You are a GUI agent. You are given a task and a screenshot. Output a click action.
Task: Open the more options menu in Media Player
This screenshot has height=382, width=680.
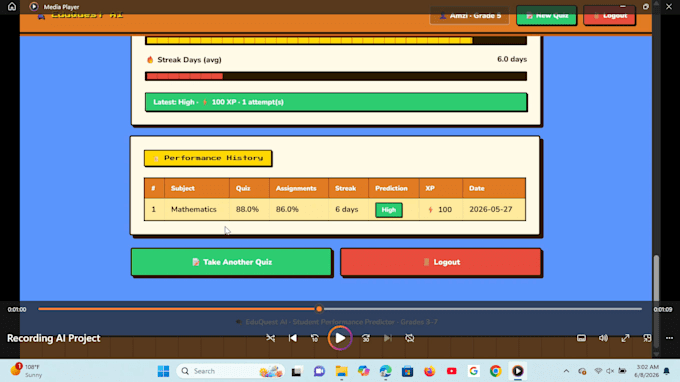pos(669,338)
